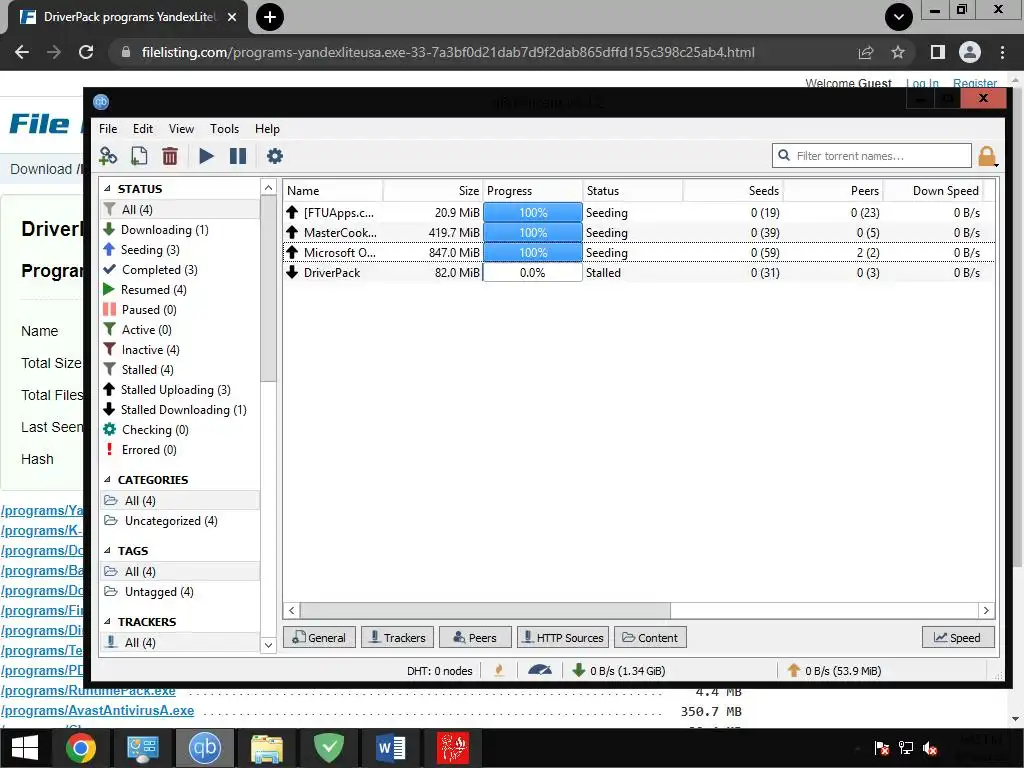This screenshot has width=1024, height=768.
Task: Switch to the Trackers tab
Action: point(397,637)
